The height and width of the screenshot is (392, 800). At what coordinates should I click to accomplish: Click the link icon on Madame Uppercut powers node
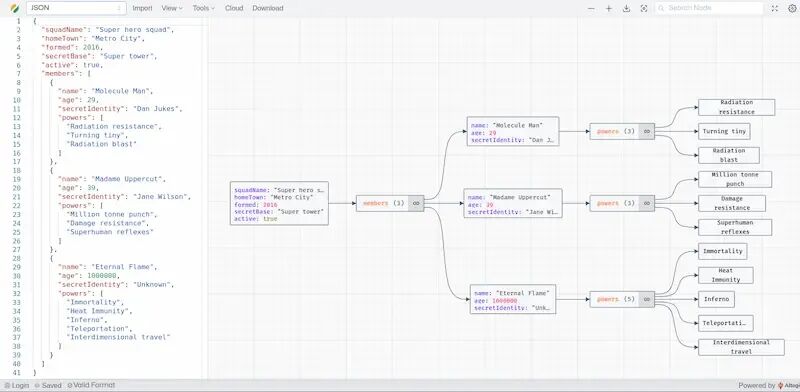(x=646, y=203)
